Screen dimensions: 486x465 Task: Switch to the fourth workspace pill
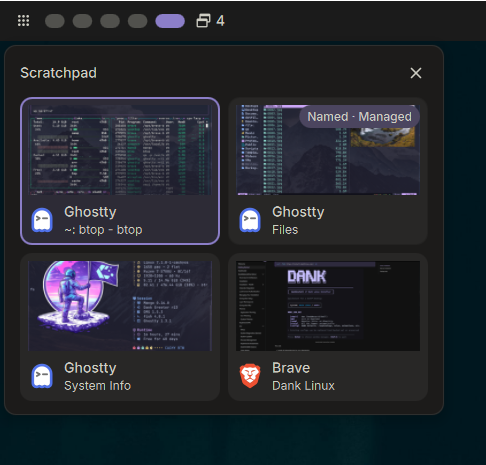point(137,21)
